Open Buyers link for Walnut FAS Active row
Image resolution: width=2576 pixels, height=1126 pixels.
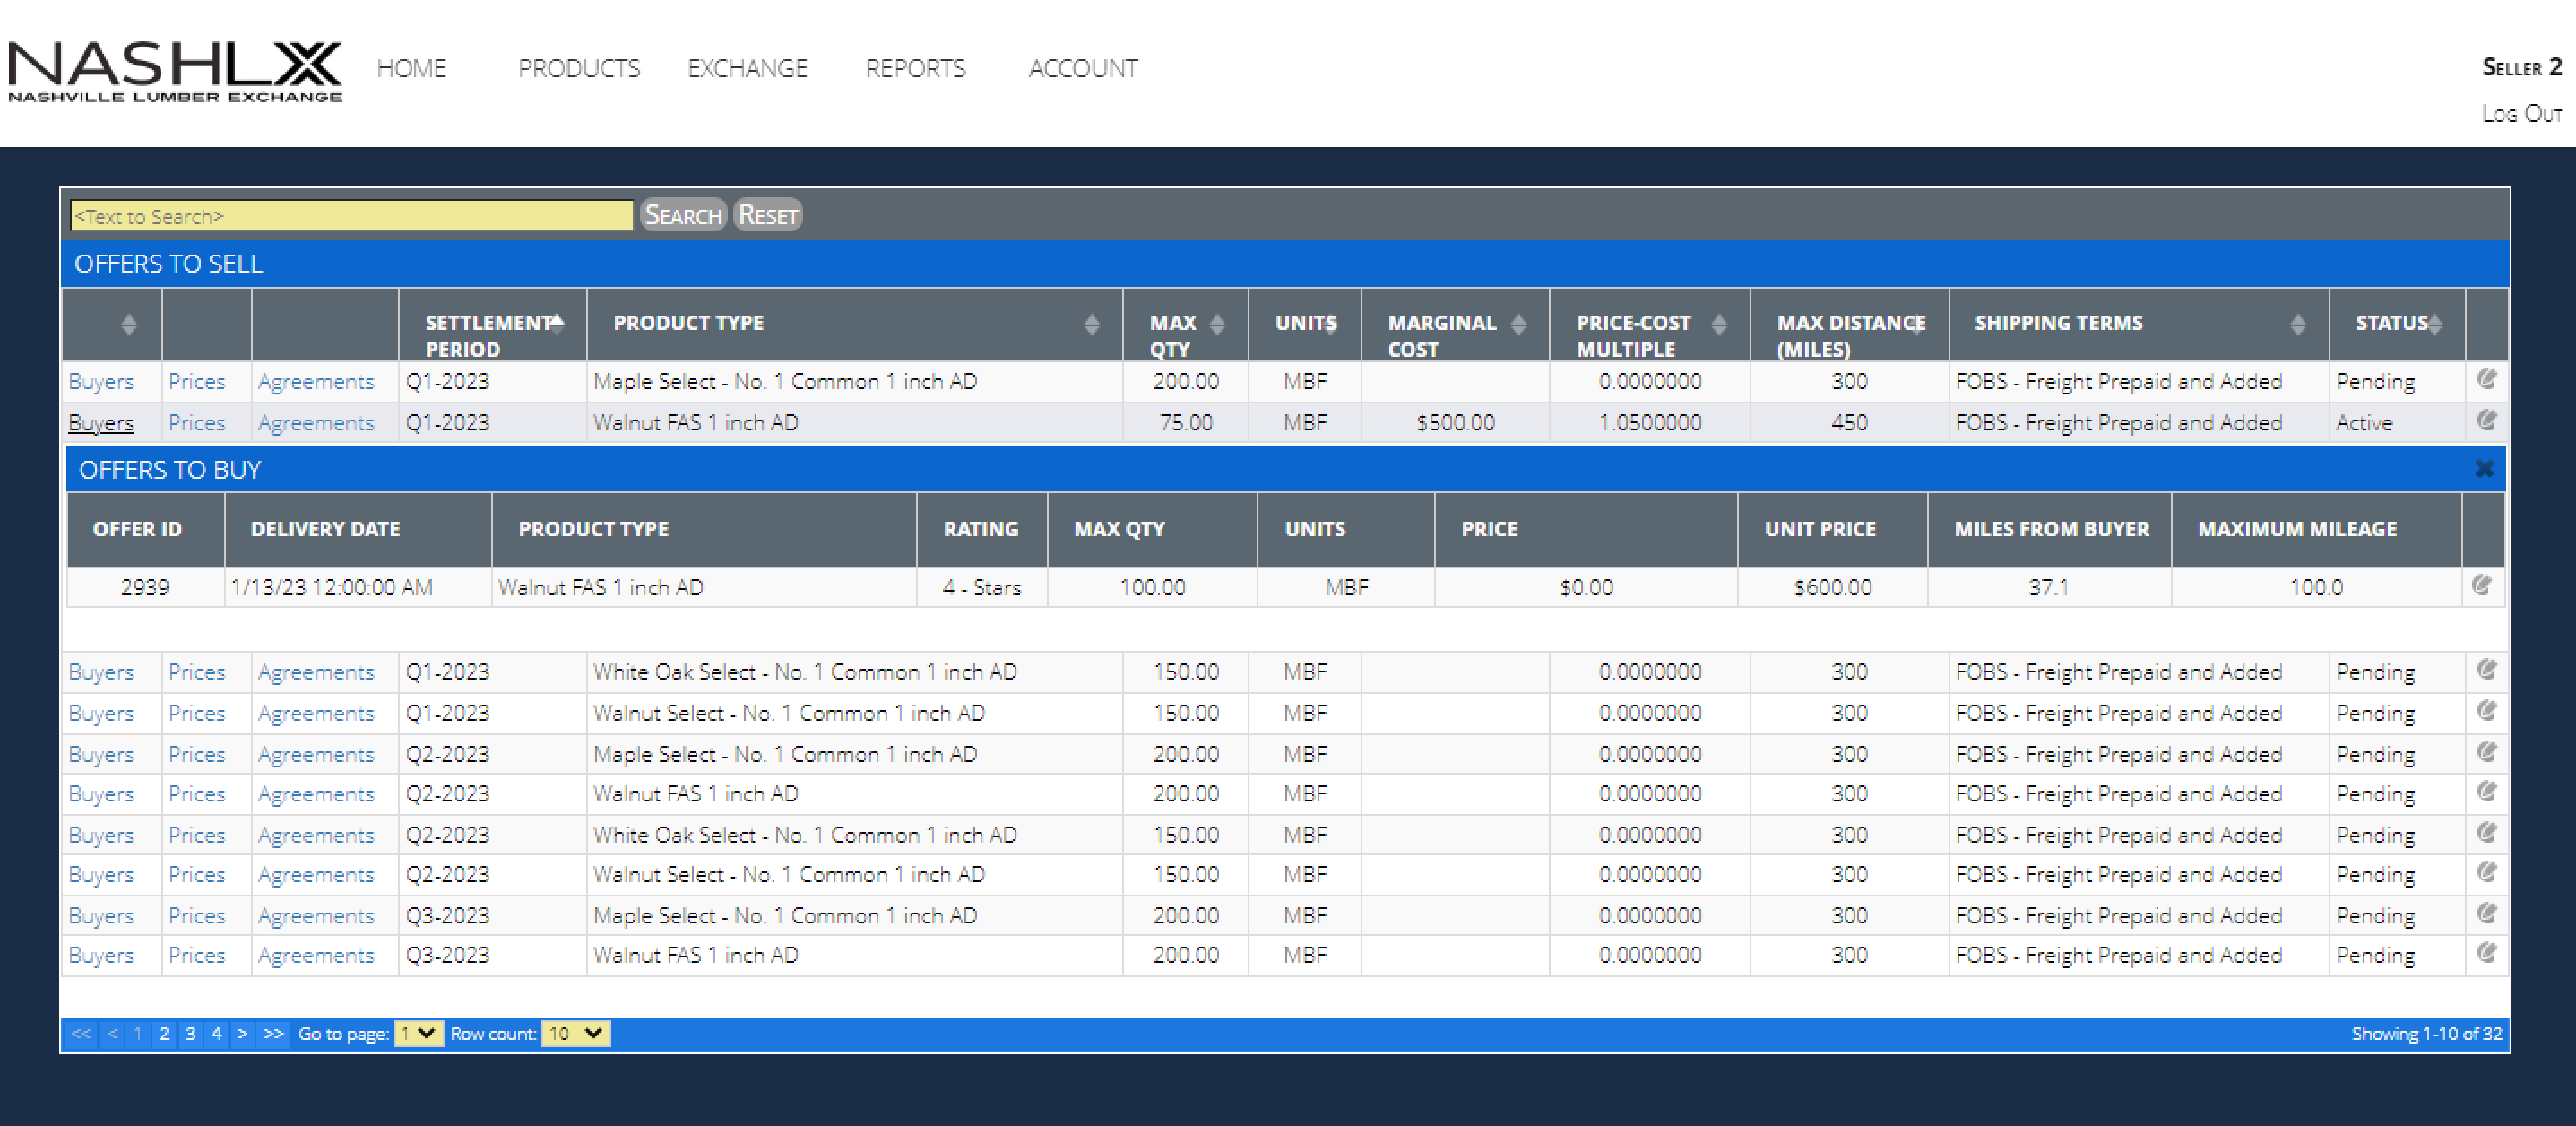(x=101, y=423)
